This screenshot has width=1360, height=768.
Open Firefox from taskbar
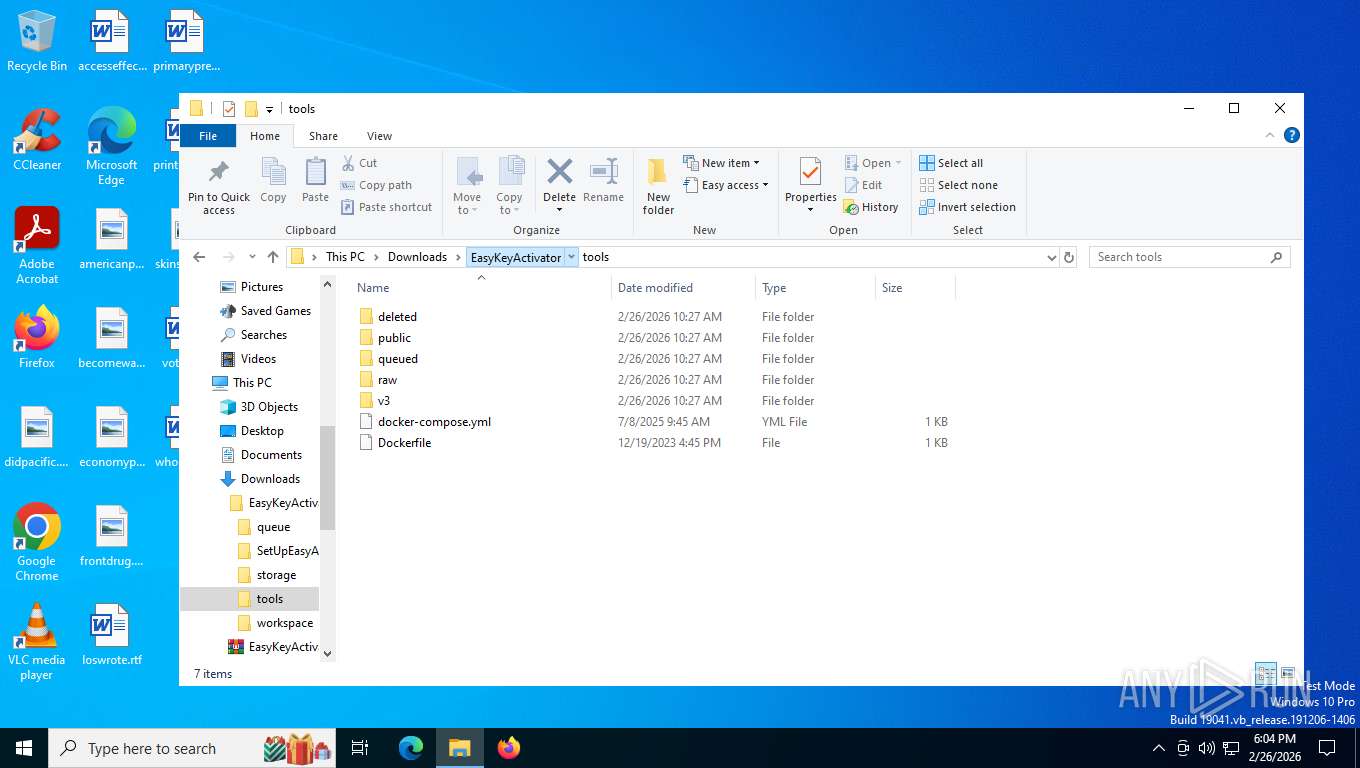pyautogui.click(x=509, y=748)
